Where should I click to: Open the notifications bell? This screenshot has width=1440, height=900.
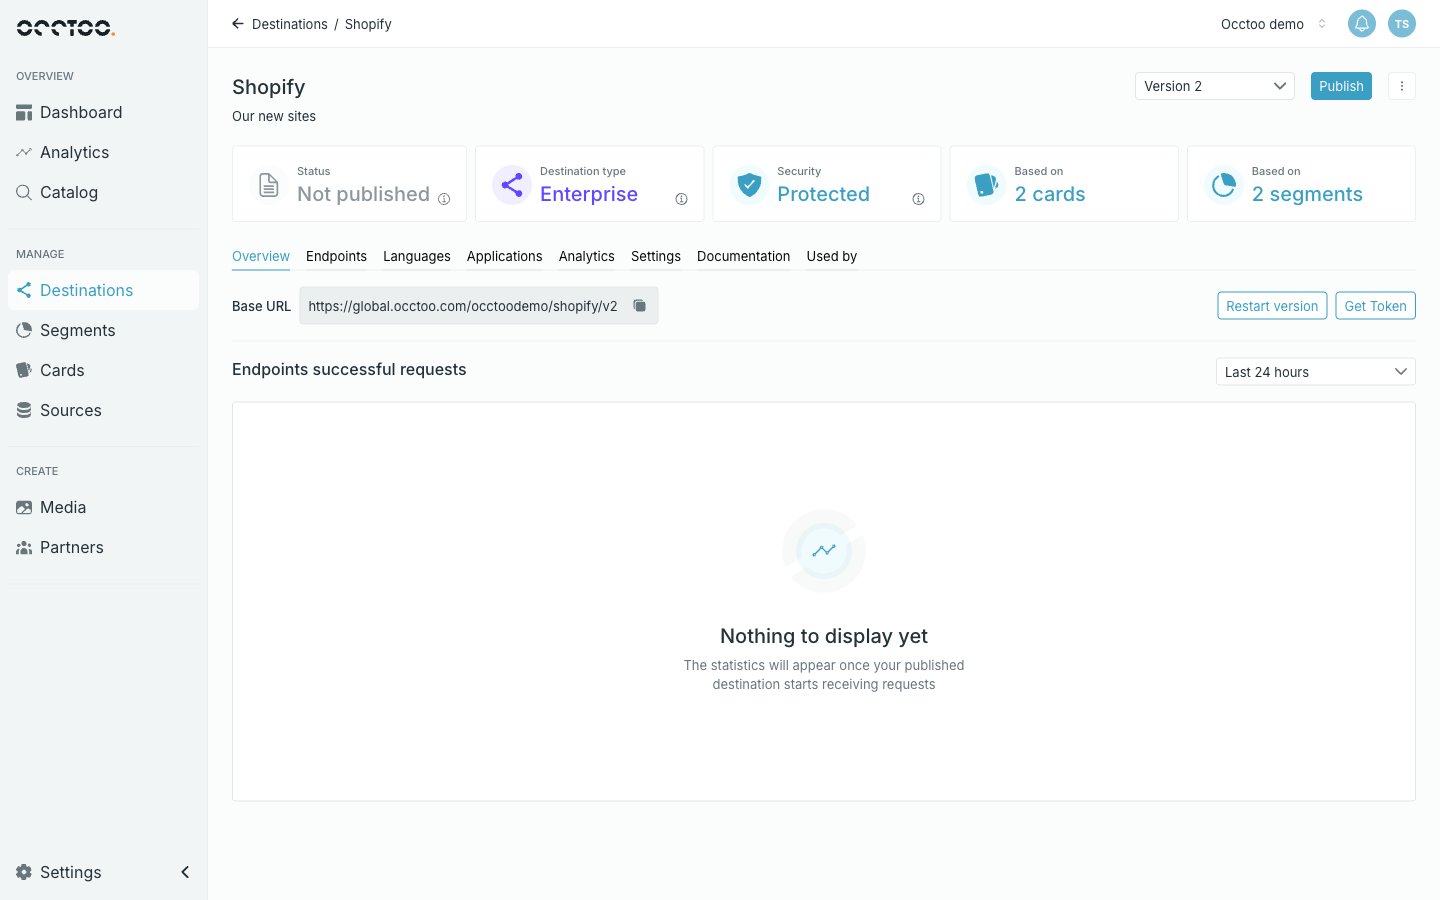pos(1362,24)
